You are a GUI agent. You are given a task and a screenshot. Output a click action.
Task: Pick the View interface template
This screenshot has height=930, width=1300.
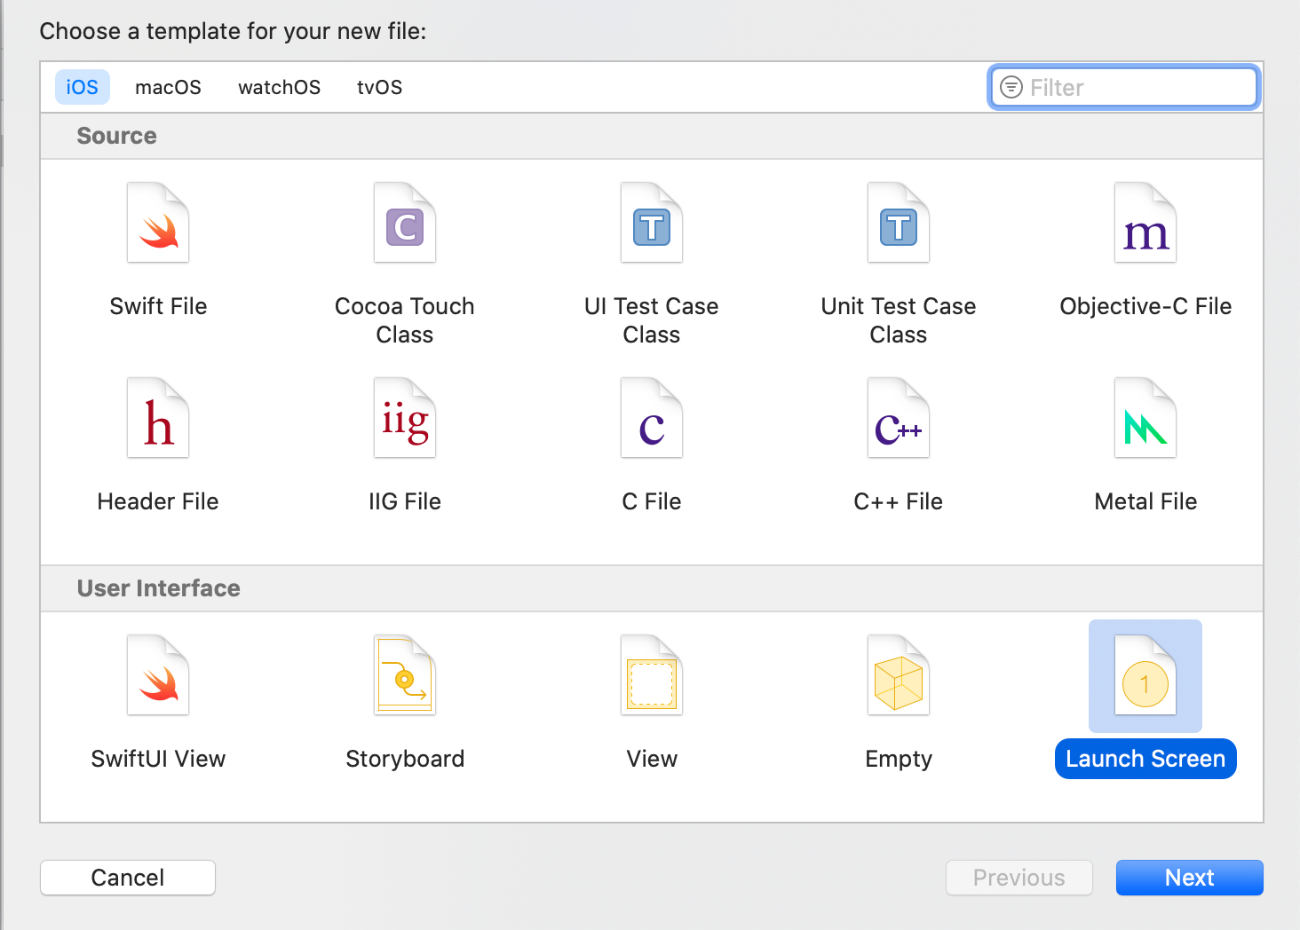pyautogui.click(x=652, y=677)
